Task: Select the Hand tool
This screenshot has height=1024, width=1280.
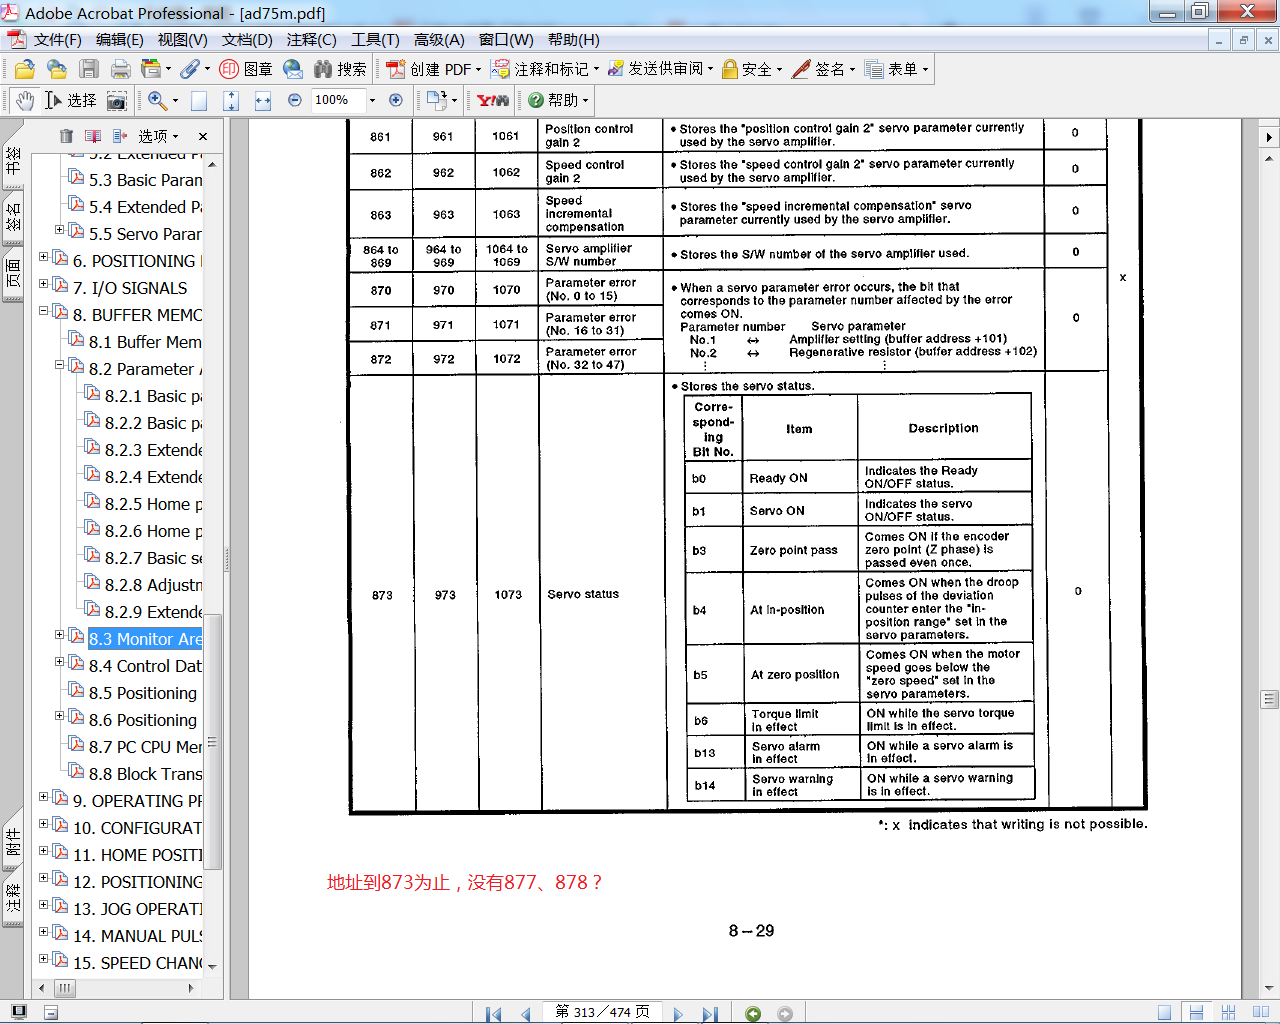Action: pos(25,100)
